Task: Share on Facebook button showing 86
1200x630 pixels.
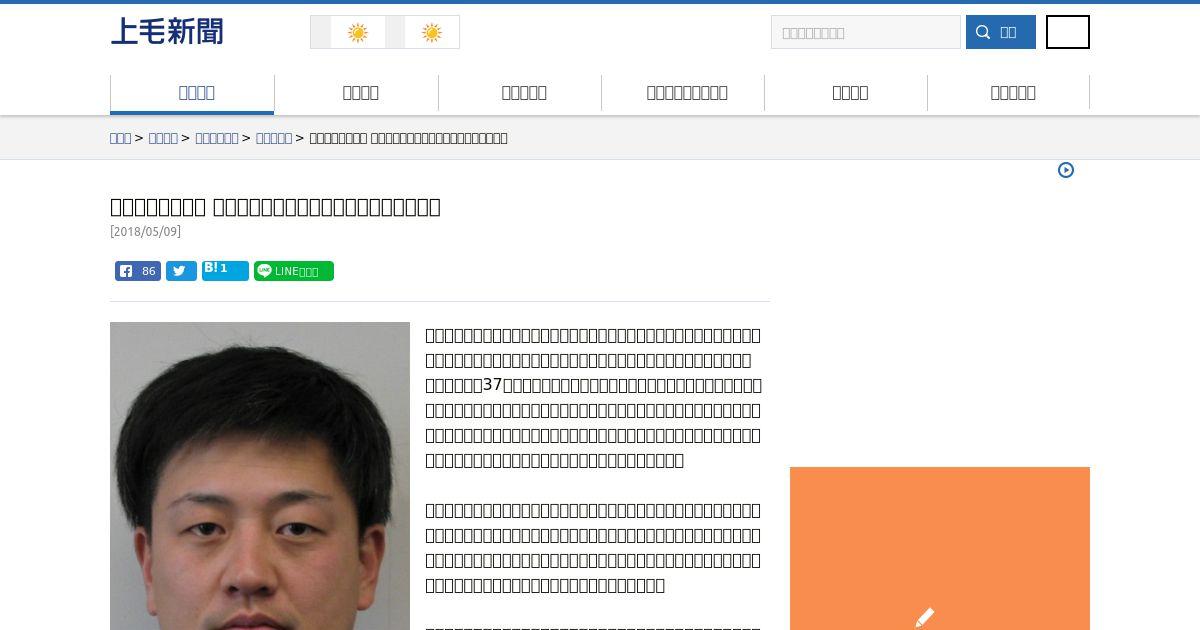Action: click(138, 271)
